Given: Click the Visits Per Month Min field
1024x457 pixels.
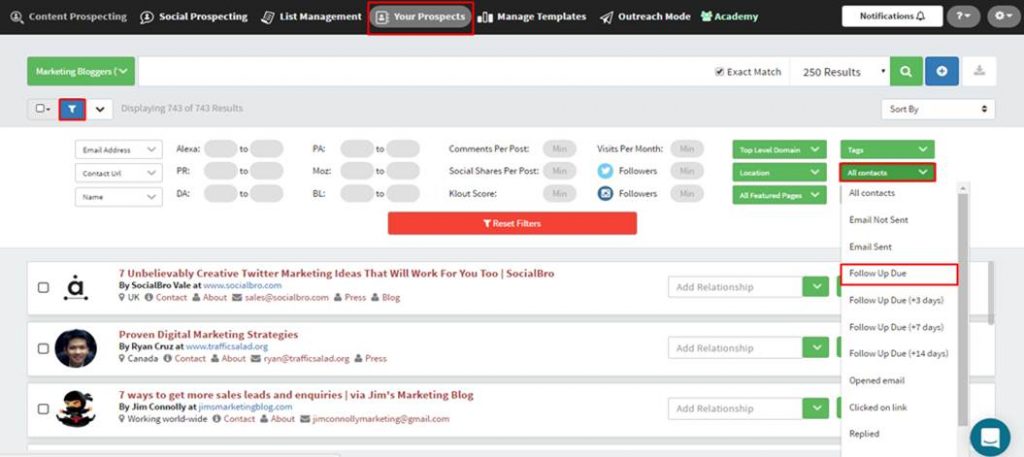Looking at the screenshot, I should [x=686, y=149].
